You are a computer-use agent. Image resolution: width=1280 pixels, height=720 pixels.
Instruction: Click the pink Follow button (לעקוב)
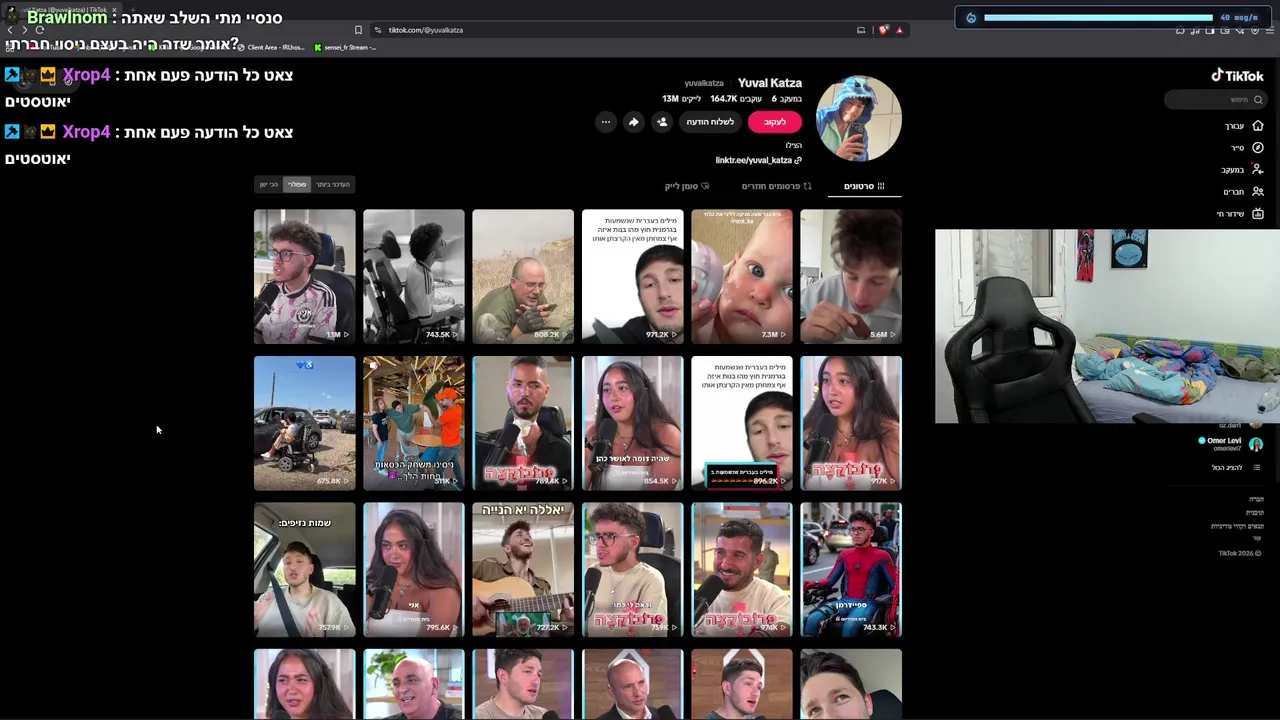click(775, 122)
